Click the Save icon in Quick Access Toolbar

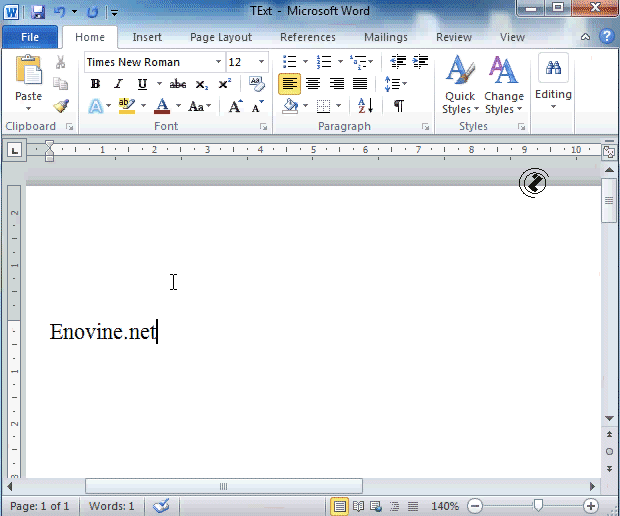click(38, 12)
